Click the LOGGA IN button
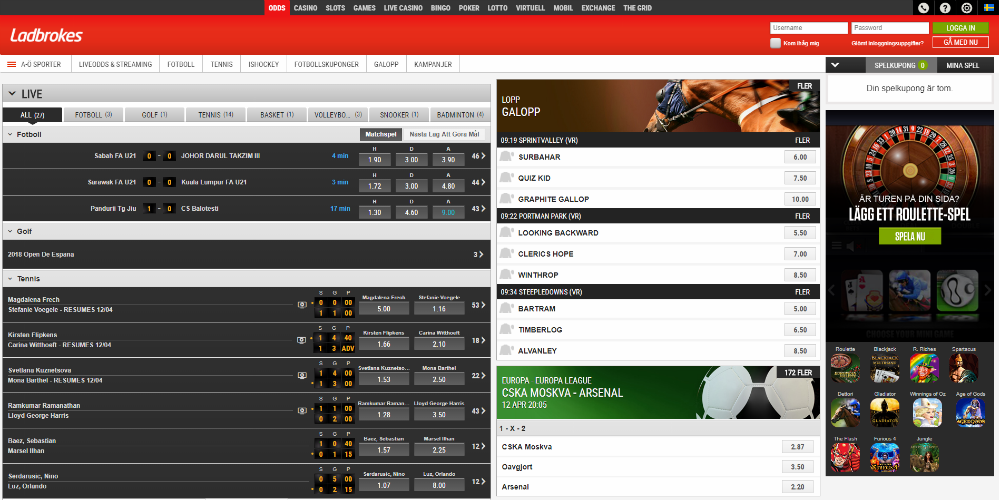999x500 pixels. (x=961, y=28)
